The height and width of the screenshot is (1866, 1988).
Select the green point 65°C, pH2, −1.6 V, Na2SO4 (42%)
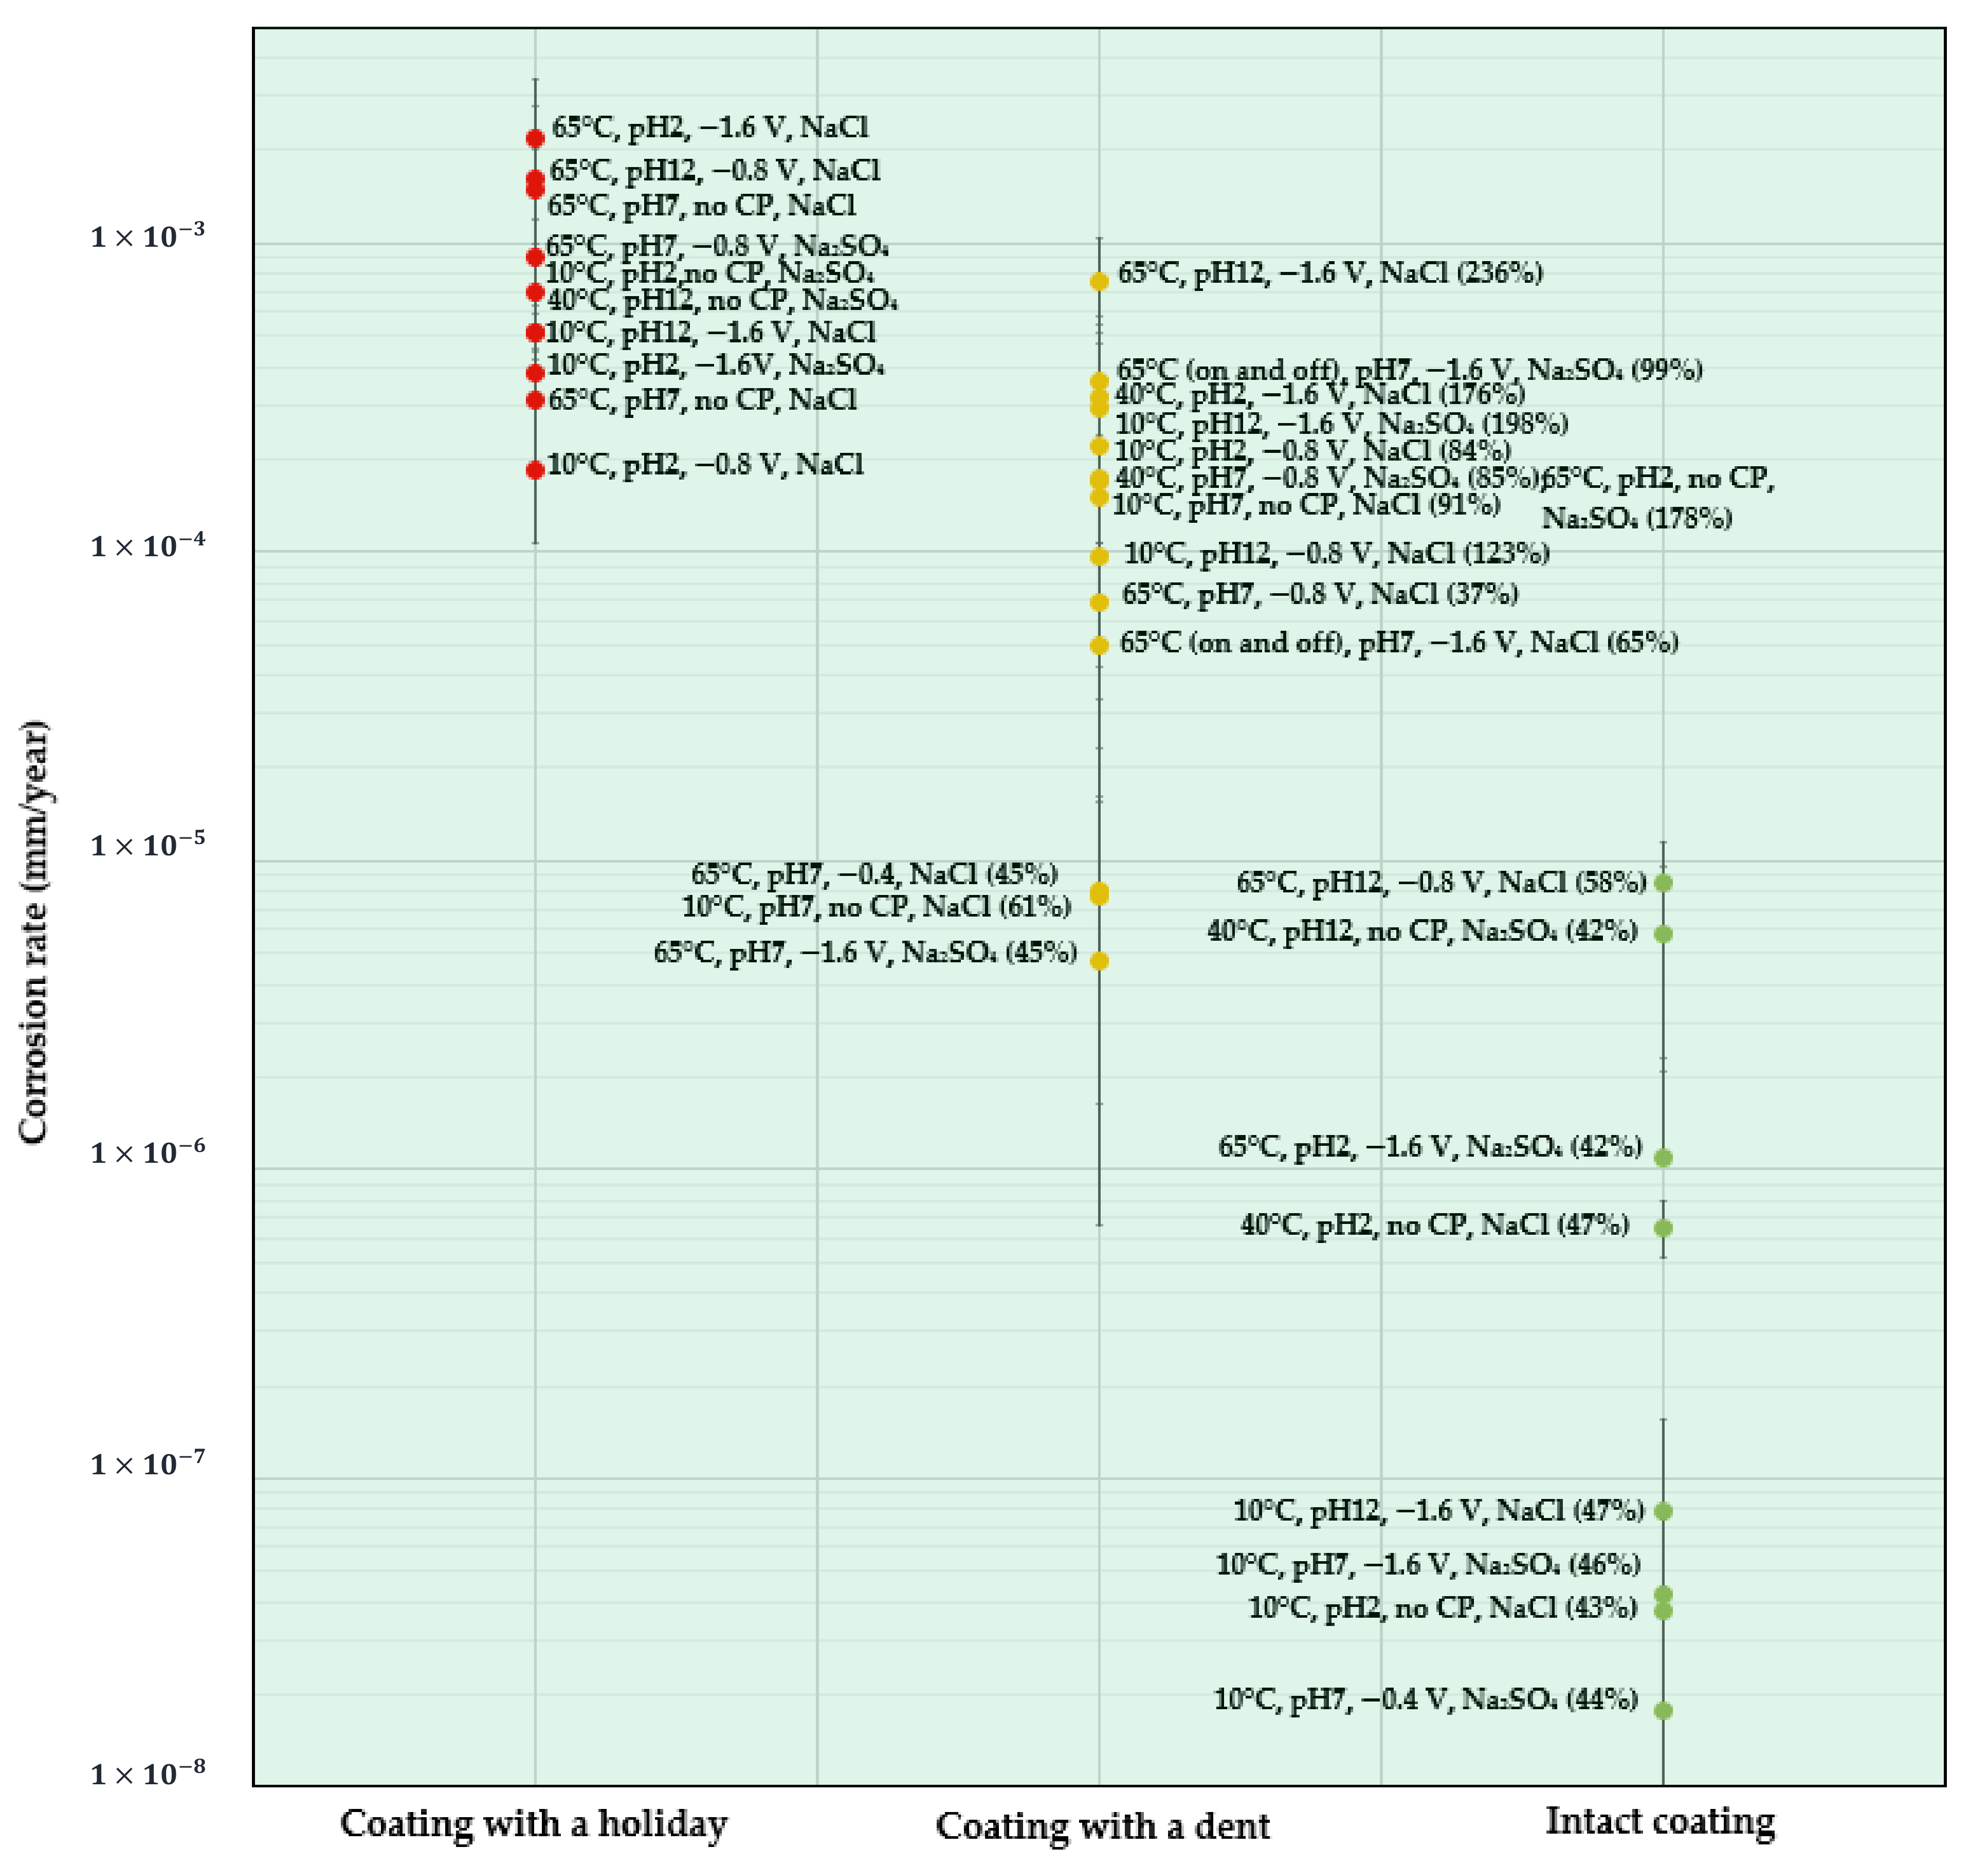(x=1663, y=1158)
